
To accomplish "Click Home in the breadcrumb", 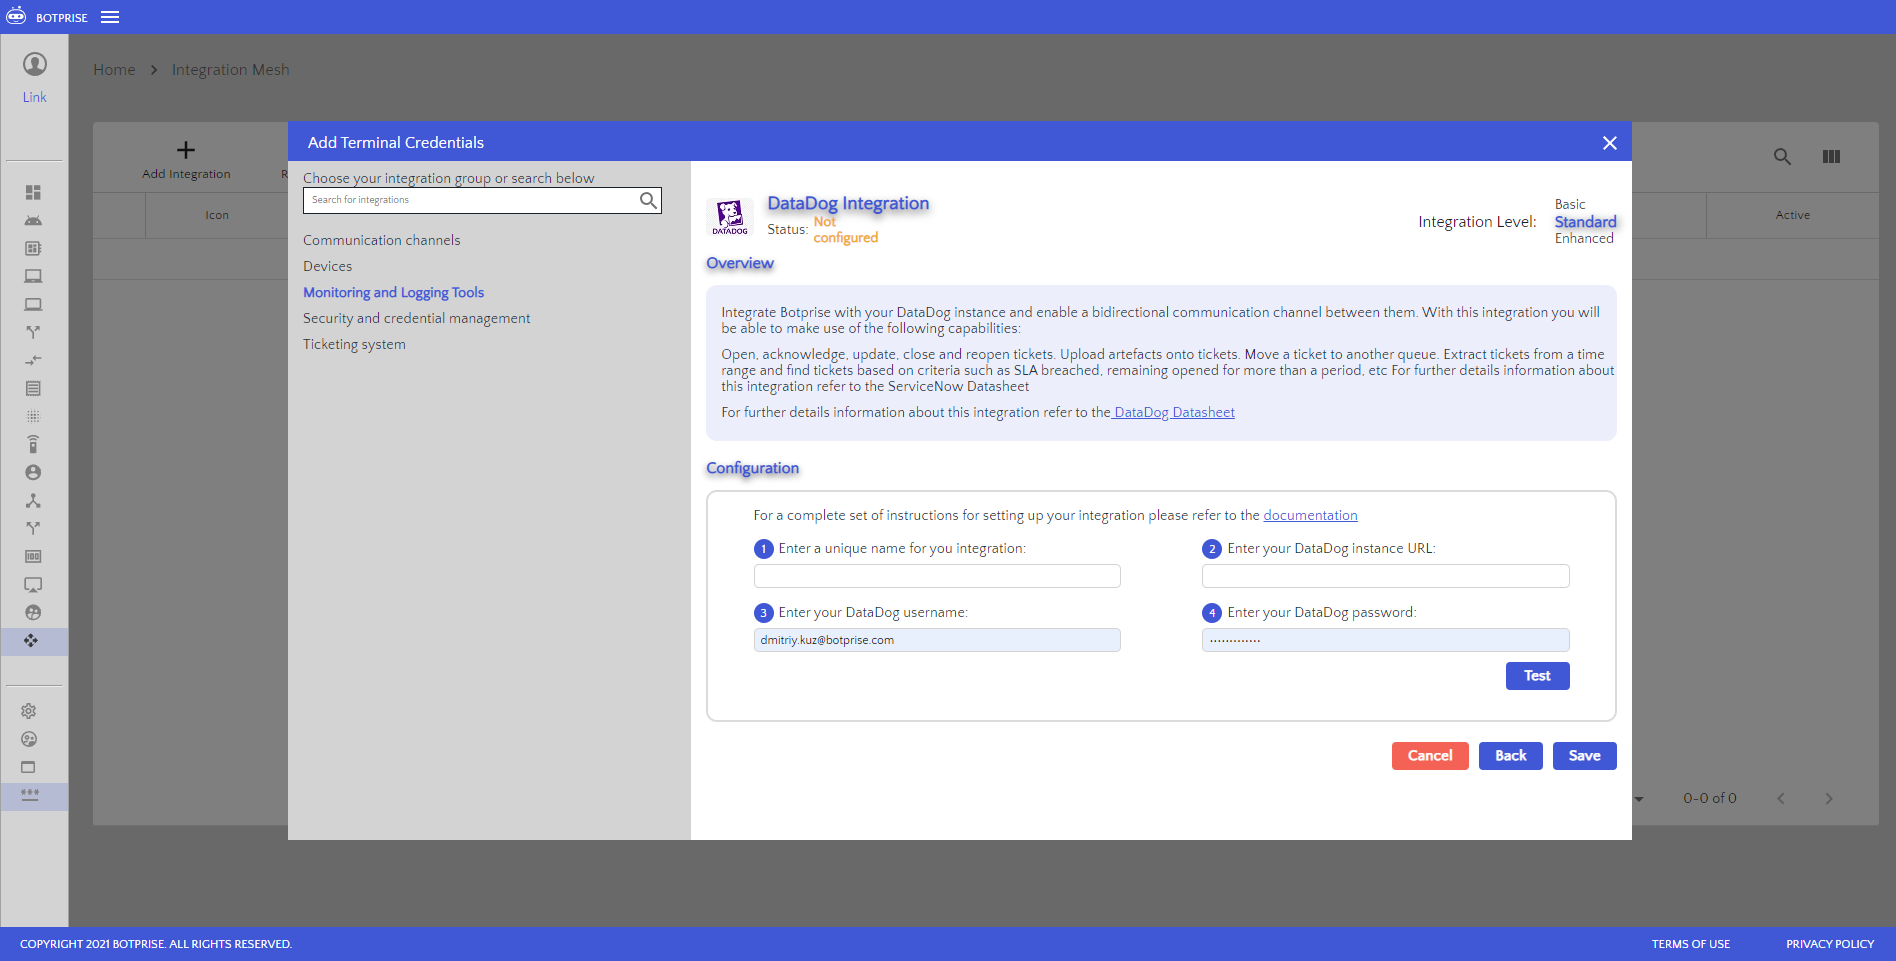I will (x=114, y=69).
